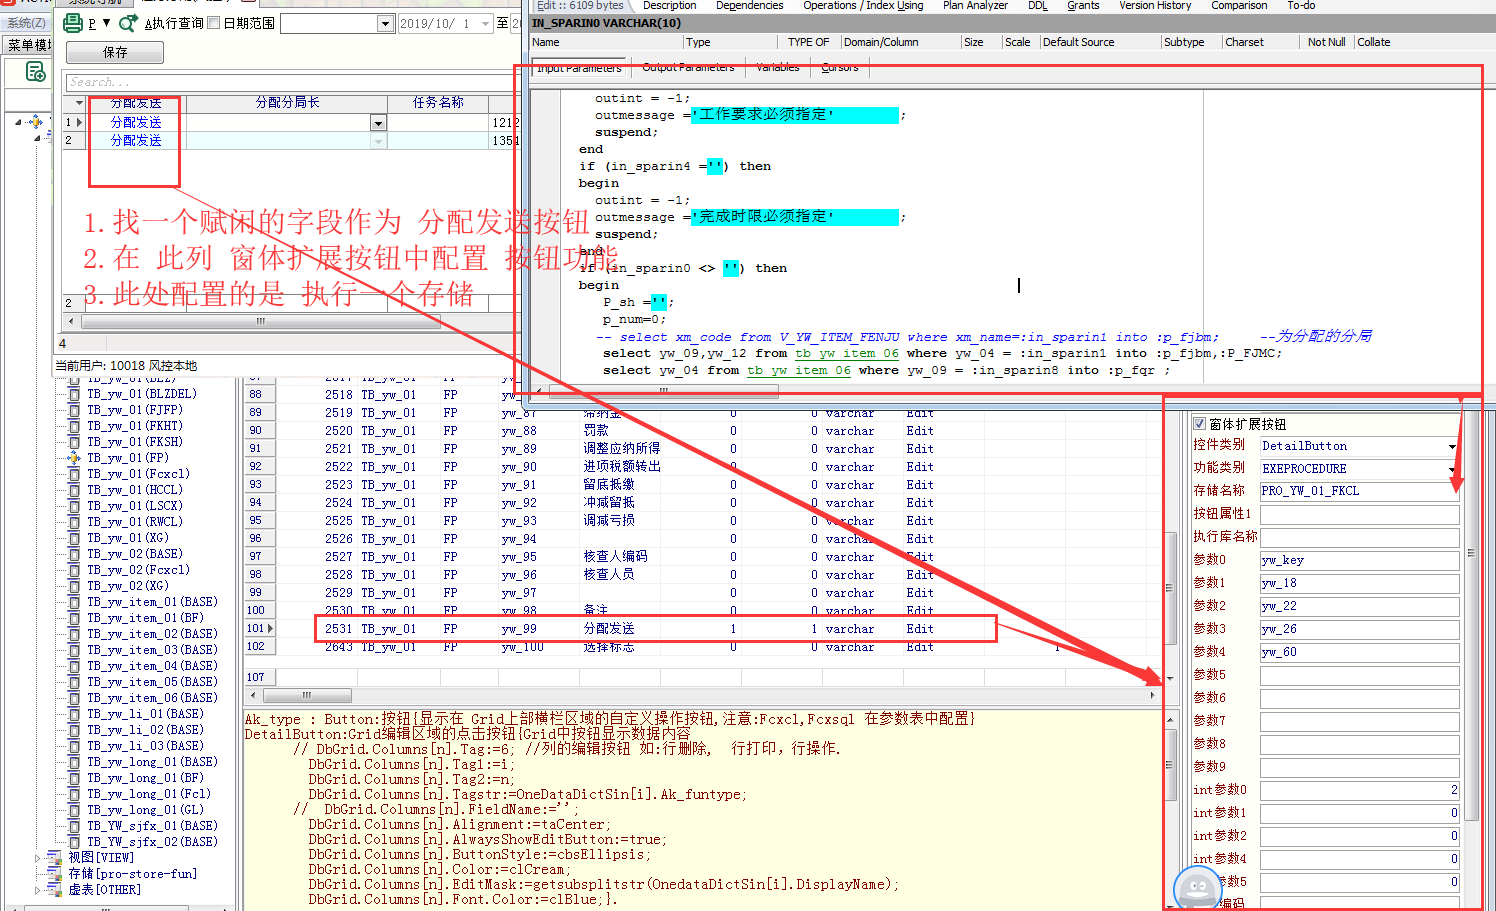Select the TB_yw_01(FP) tree node icon
1496x911 pixels.
click(x=74, y=458)
